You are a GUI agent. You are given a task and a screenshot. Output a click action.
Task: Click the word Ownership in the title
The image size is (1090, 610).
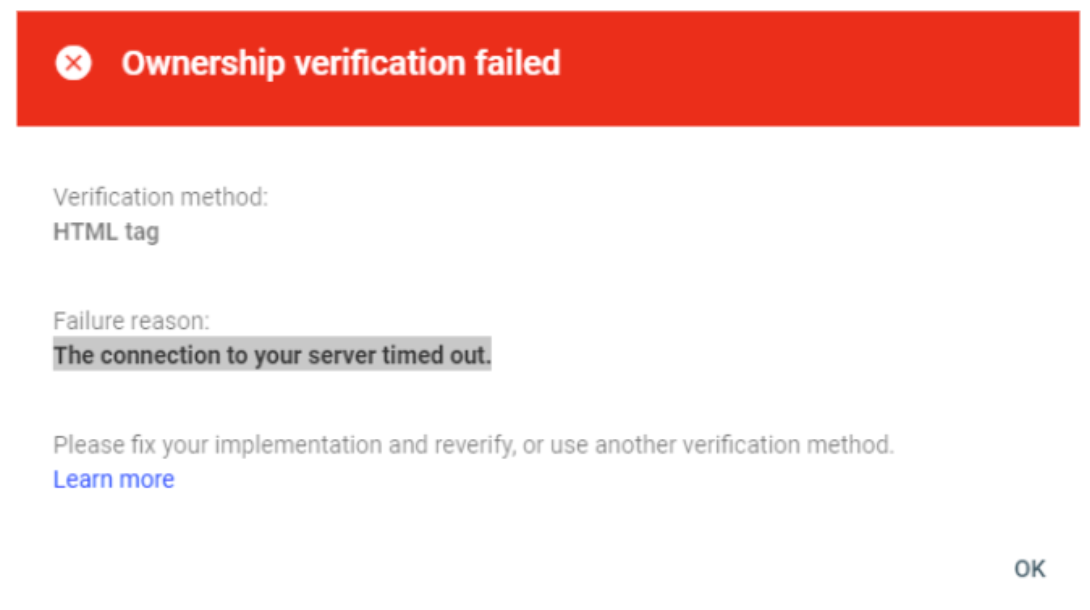tap(204, 63)
